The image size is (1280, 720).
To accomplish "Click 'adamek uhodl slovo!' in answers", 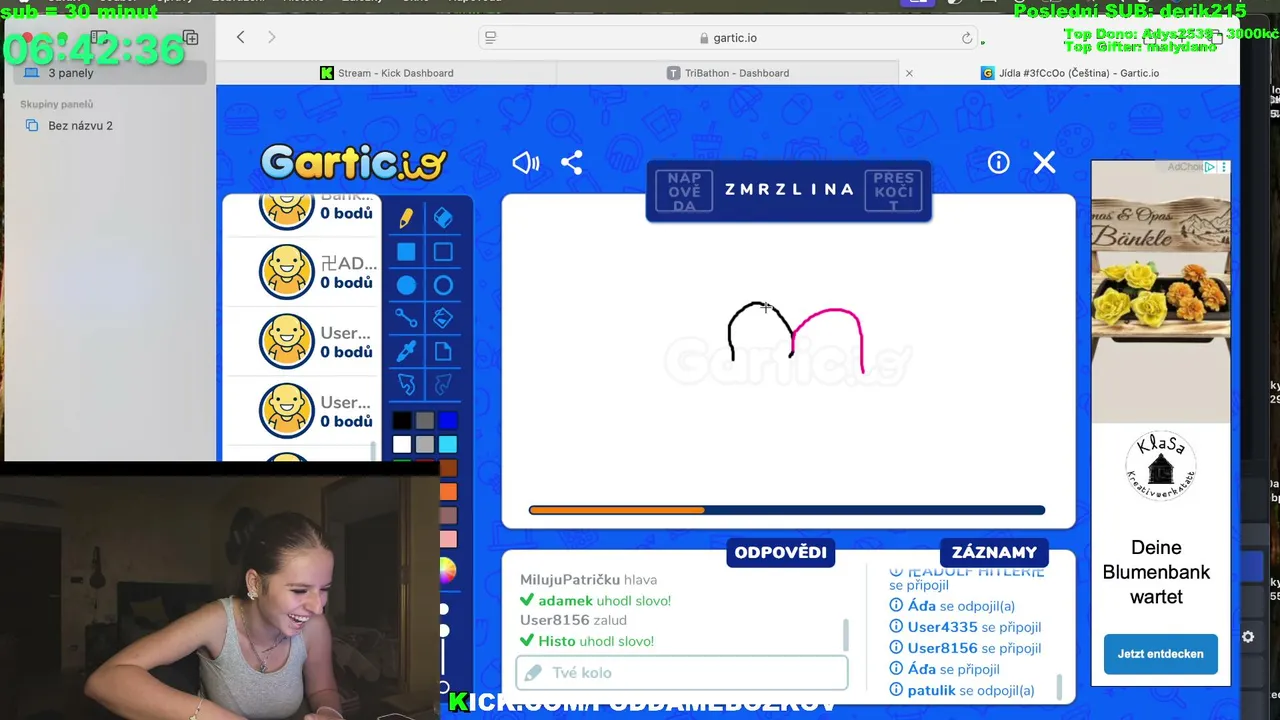I will click(x=595, y=600).
